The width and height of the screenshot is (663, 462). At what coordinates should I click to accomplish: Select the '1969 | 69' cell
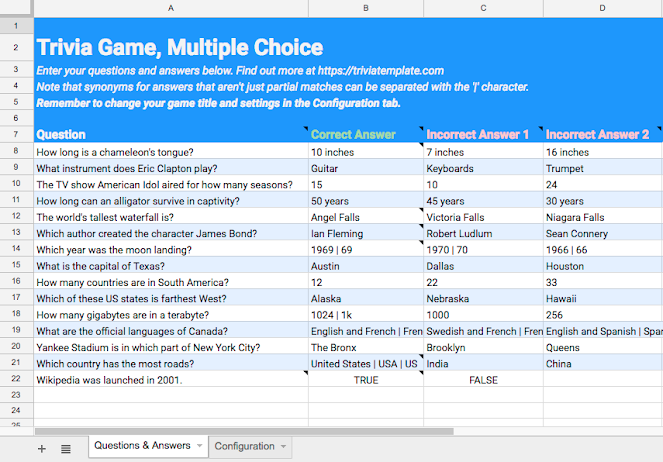point(366,249)
